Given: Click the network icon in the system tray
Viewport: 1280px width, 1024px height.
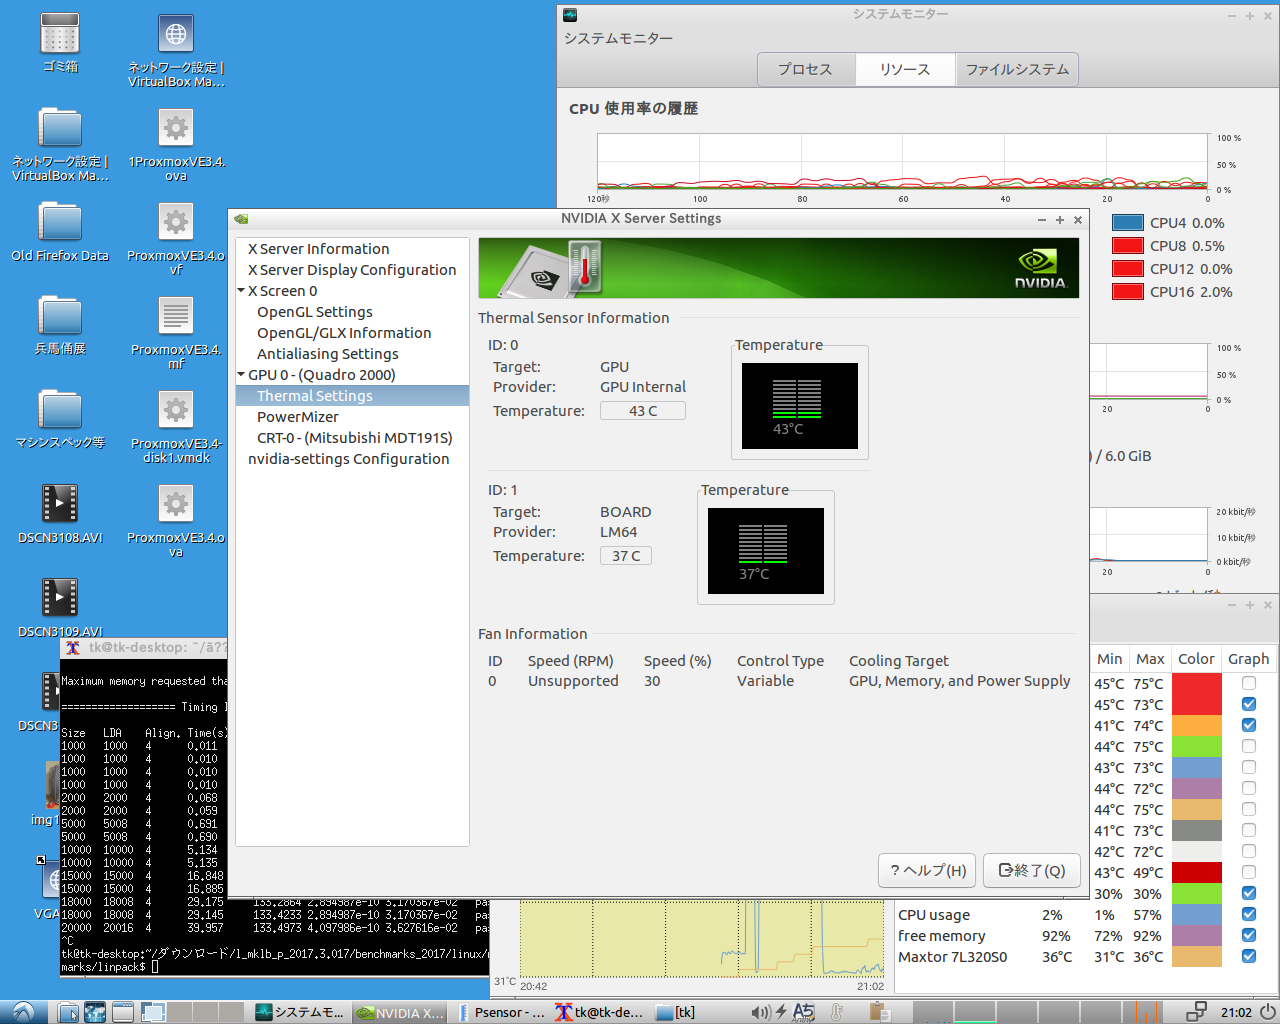Looking at the screenshot, I should [1195, 1012].
